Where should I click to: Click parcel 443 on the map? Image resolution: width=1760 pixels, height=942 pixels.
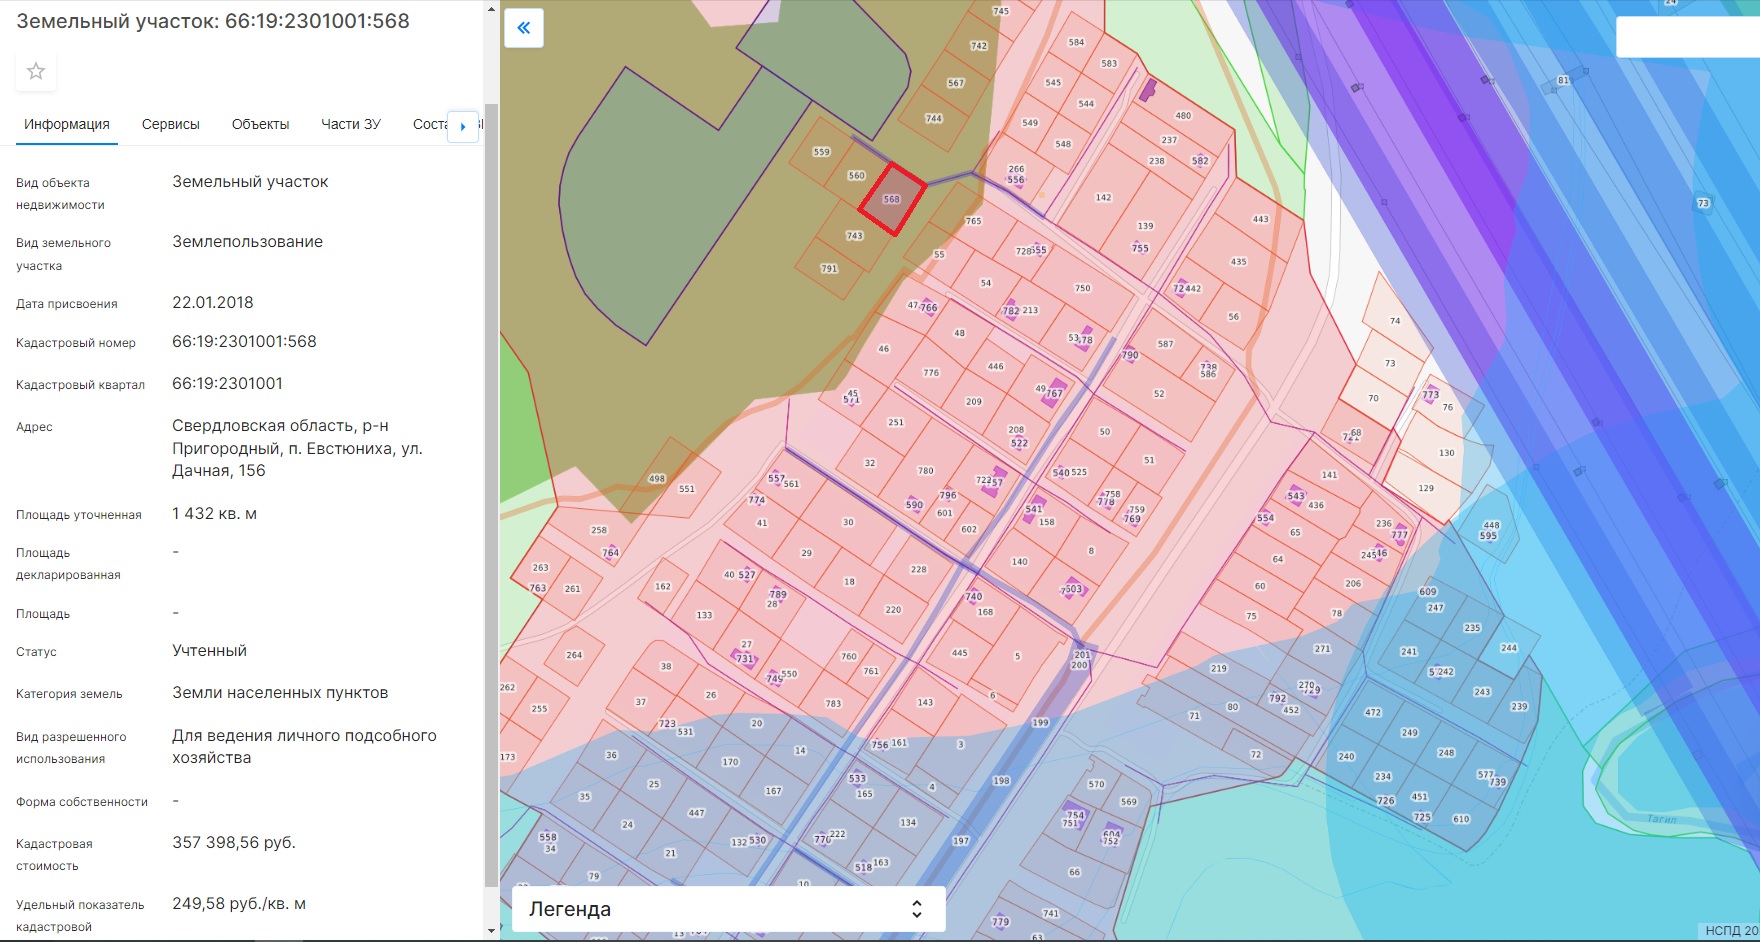pyautogui.click(x=1260, y=219)
